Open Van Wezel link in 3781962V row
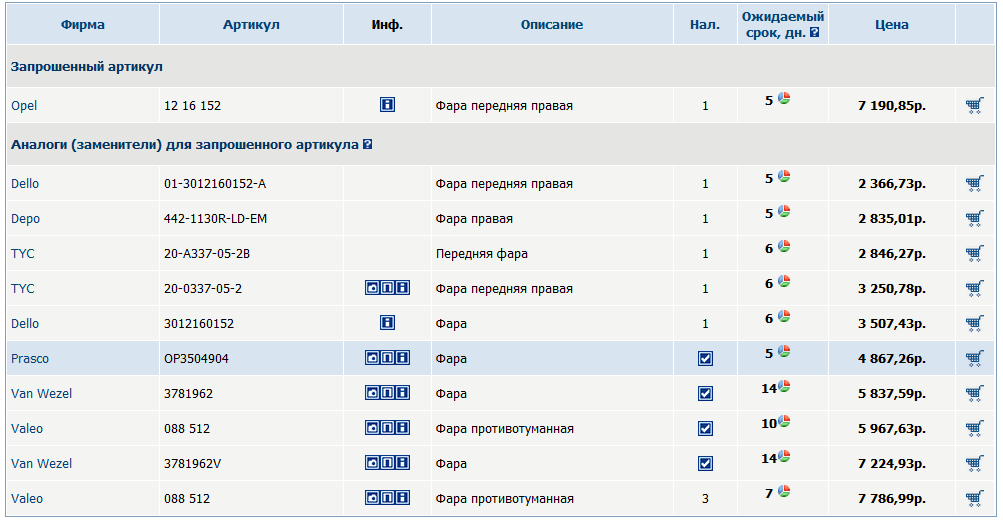The height and width of the screenshot is (522, 1003). coord(41,463)
